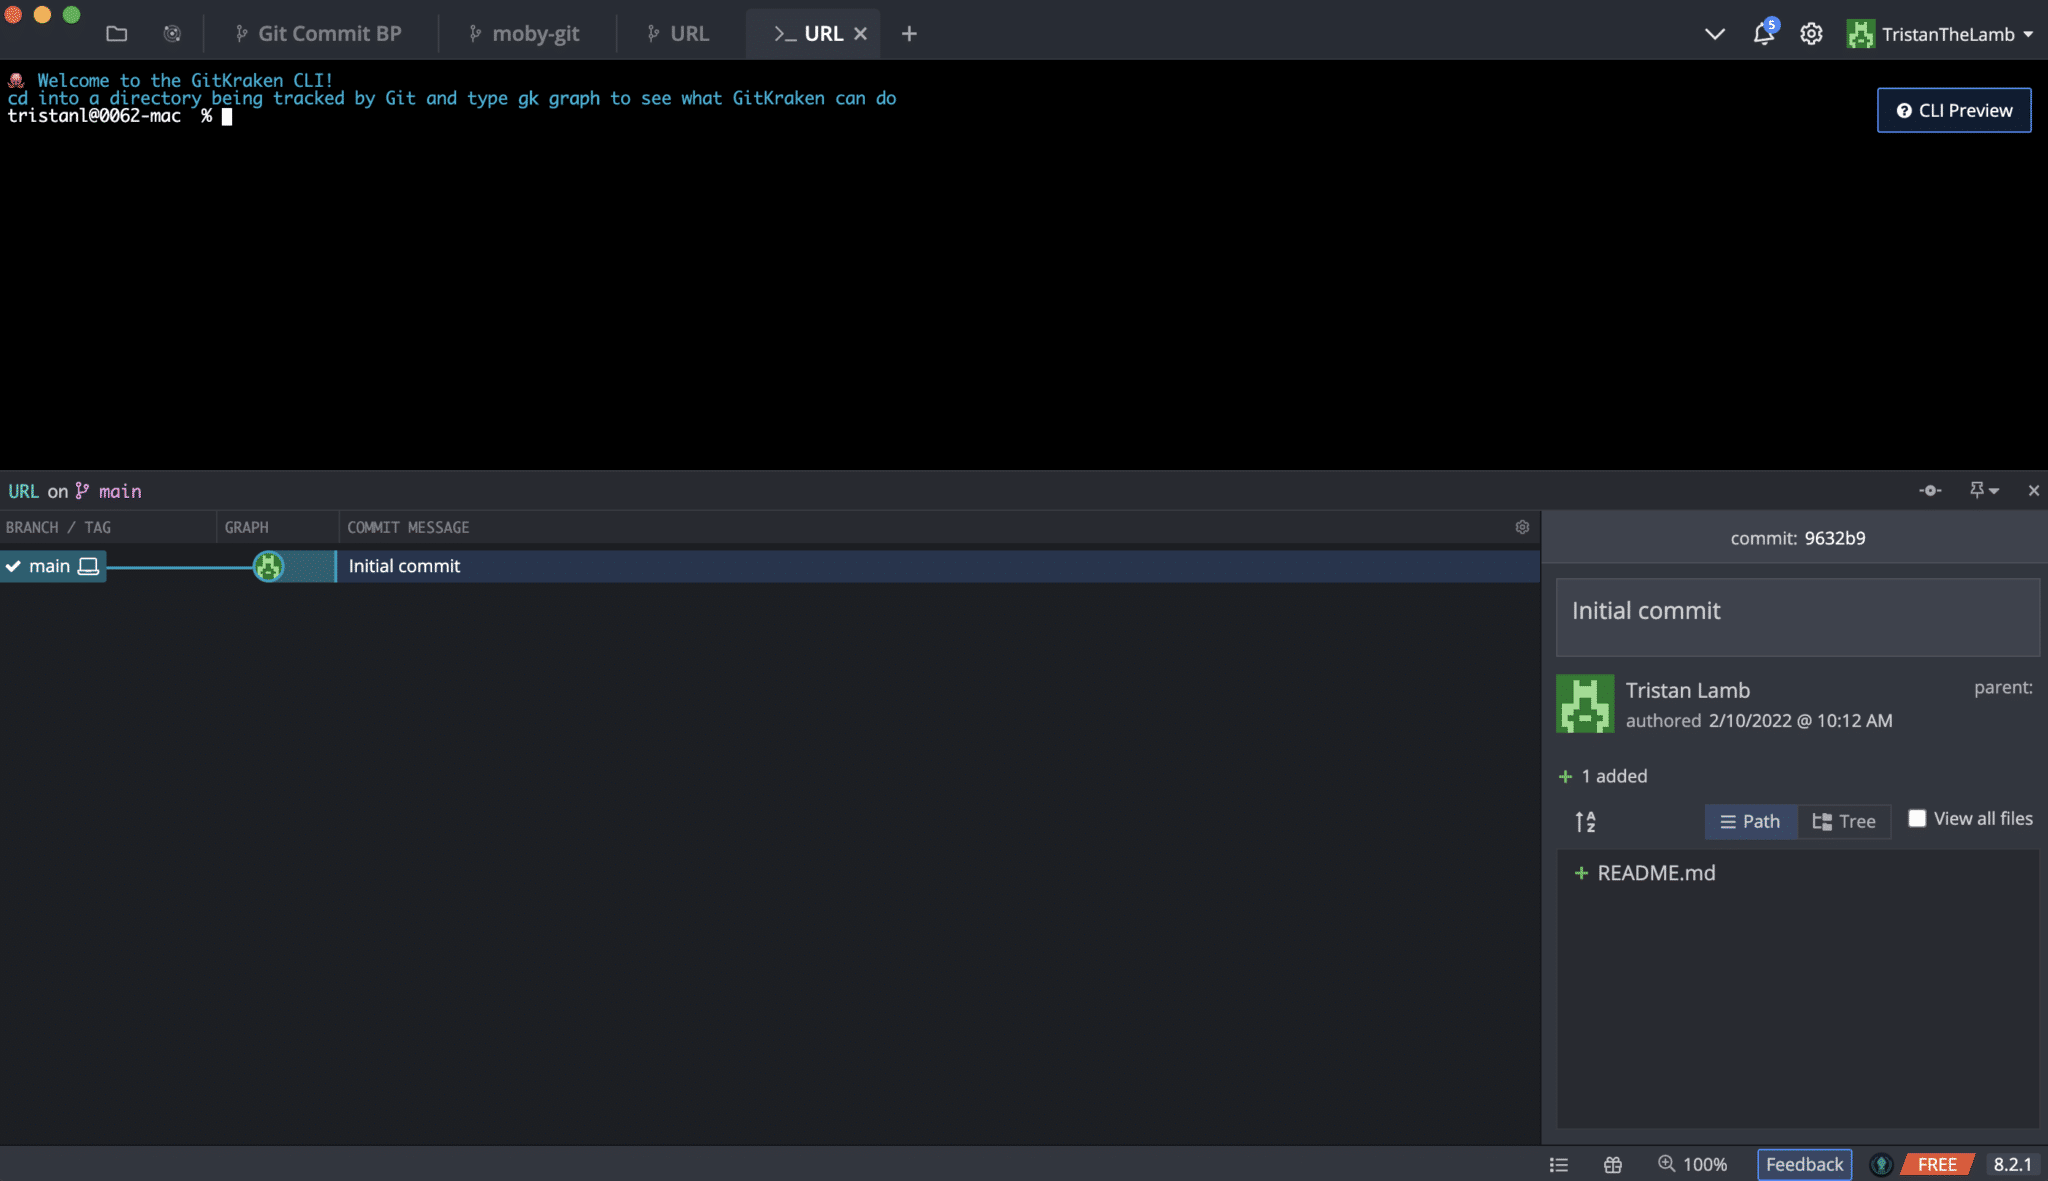Open graph column settings gear in the commit panel
Image resolution: width=2048 pixels, height=1181 pixels.
(1521, 526)
